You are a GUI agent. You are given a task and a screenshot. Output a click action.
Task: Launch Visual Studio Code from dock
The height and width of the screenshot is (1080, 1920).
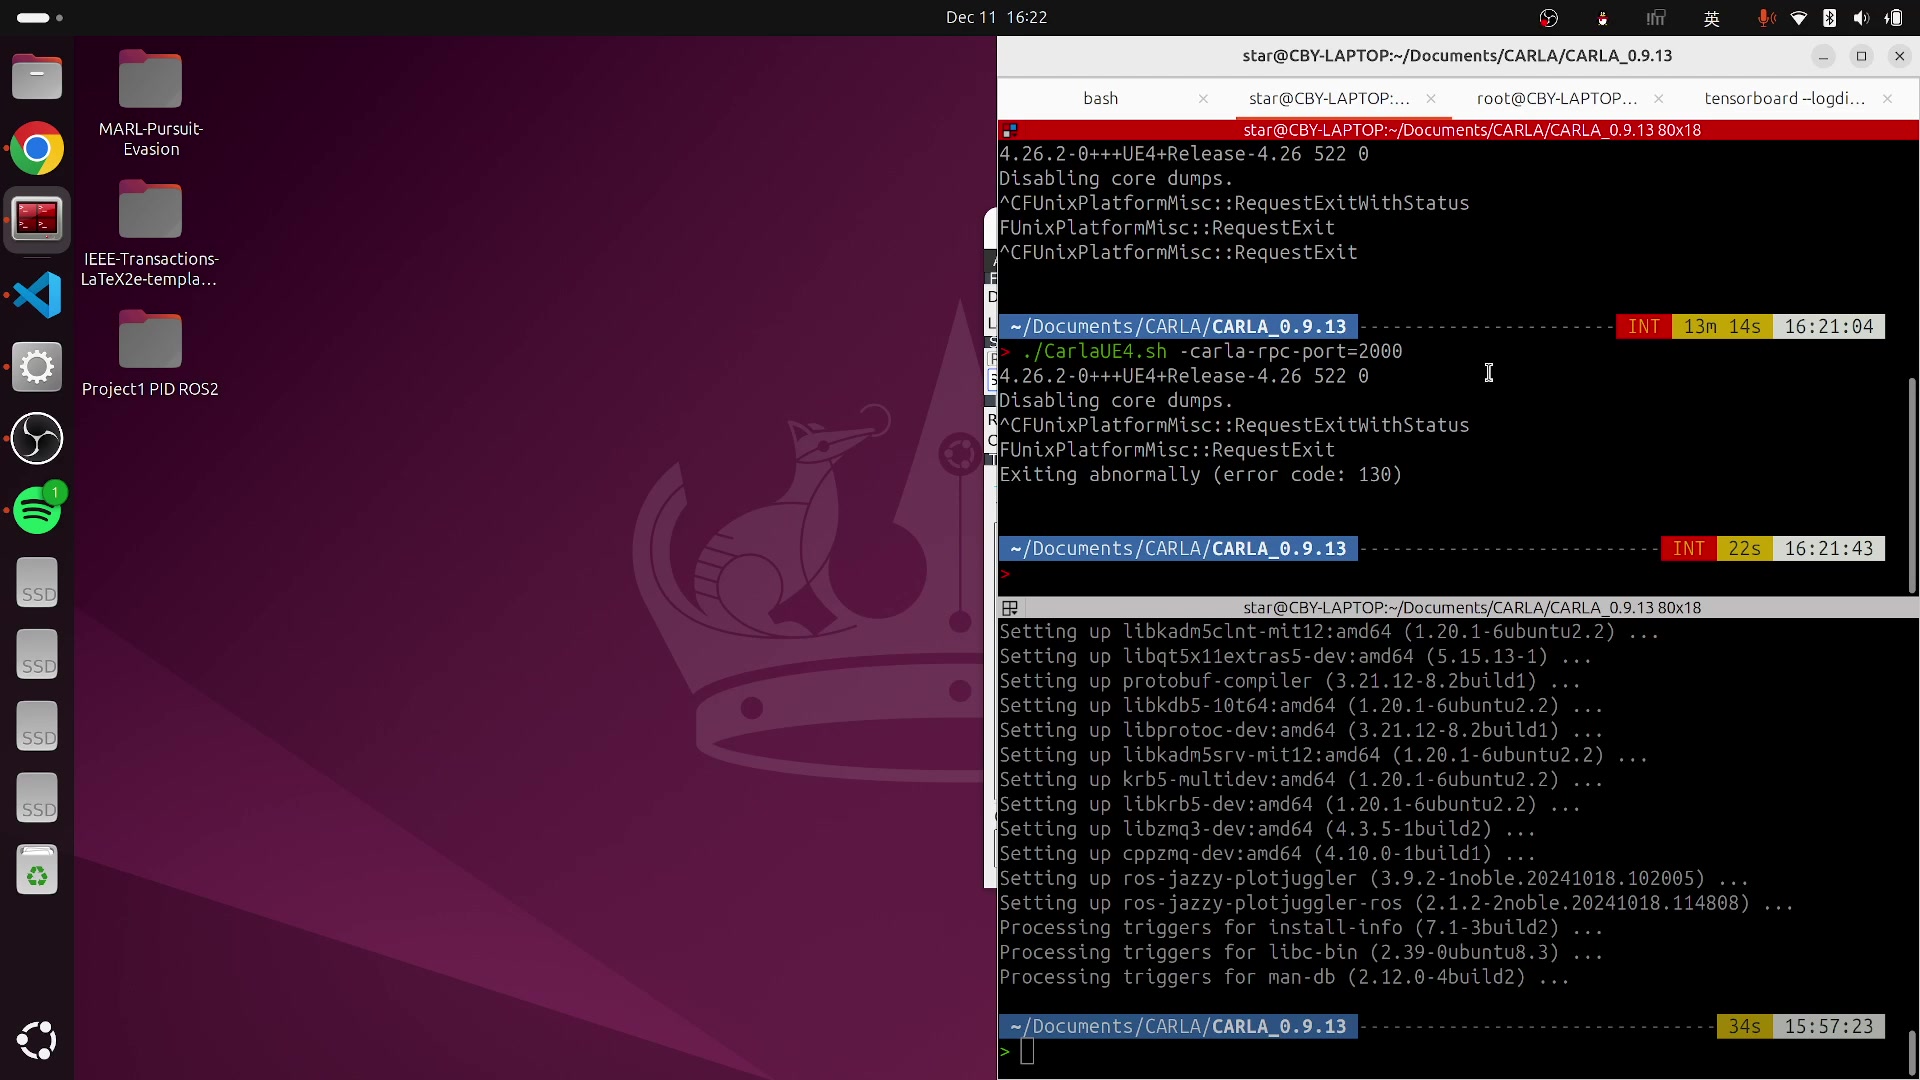click(37, 295)
